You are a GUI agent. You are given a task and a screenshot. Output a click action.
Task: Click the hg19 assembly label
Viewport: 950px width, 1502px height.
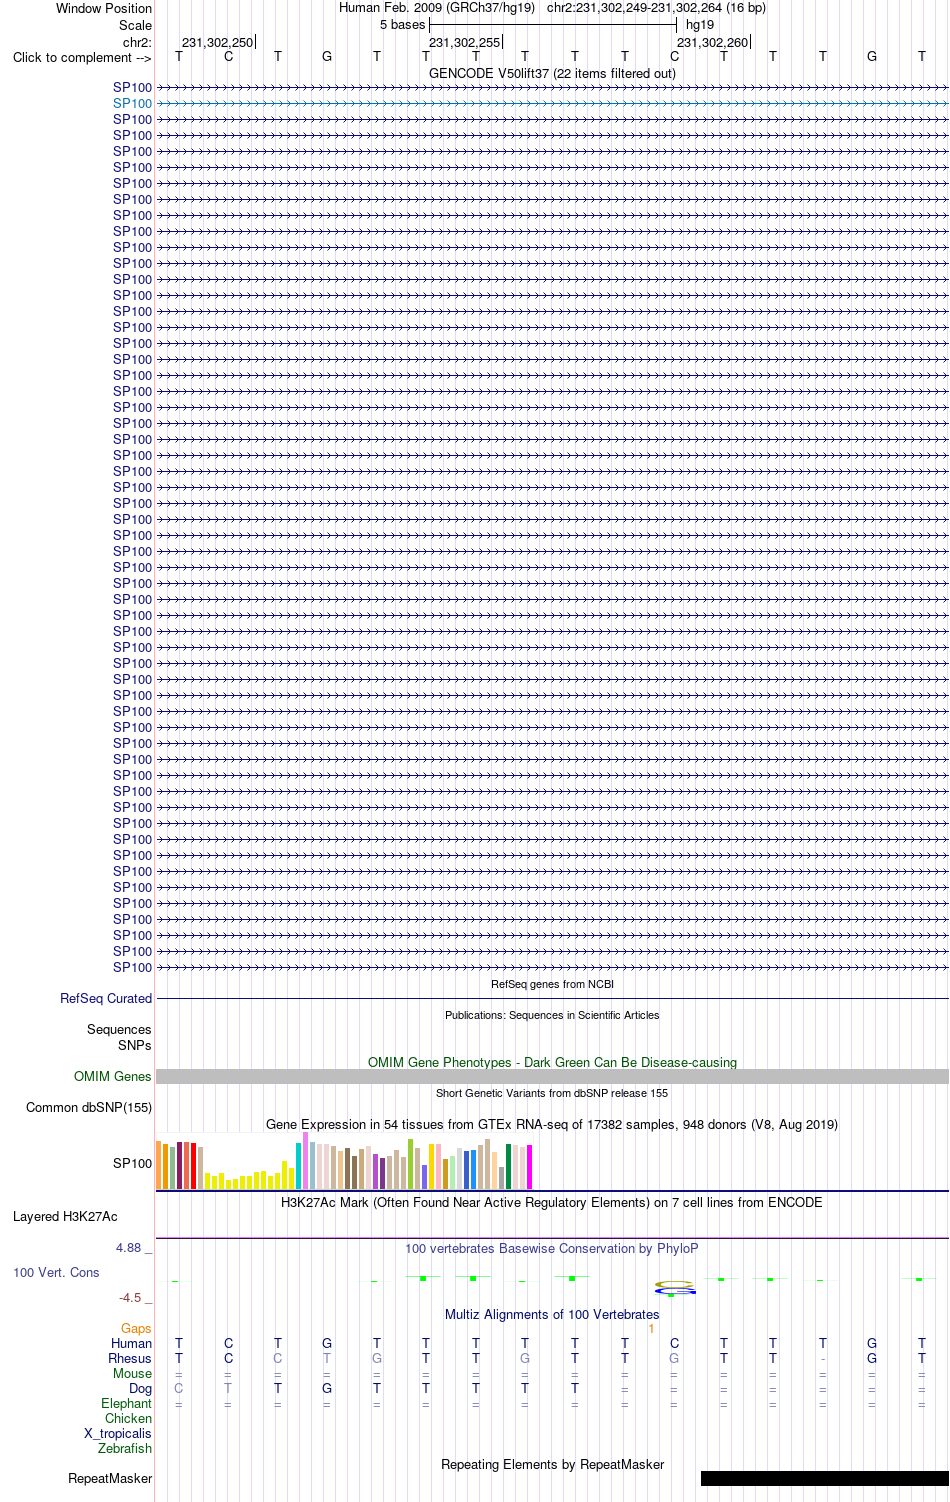[x=700, y=25]
